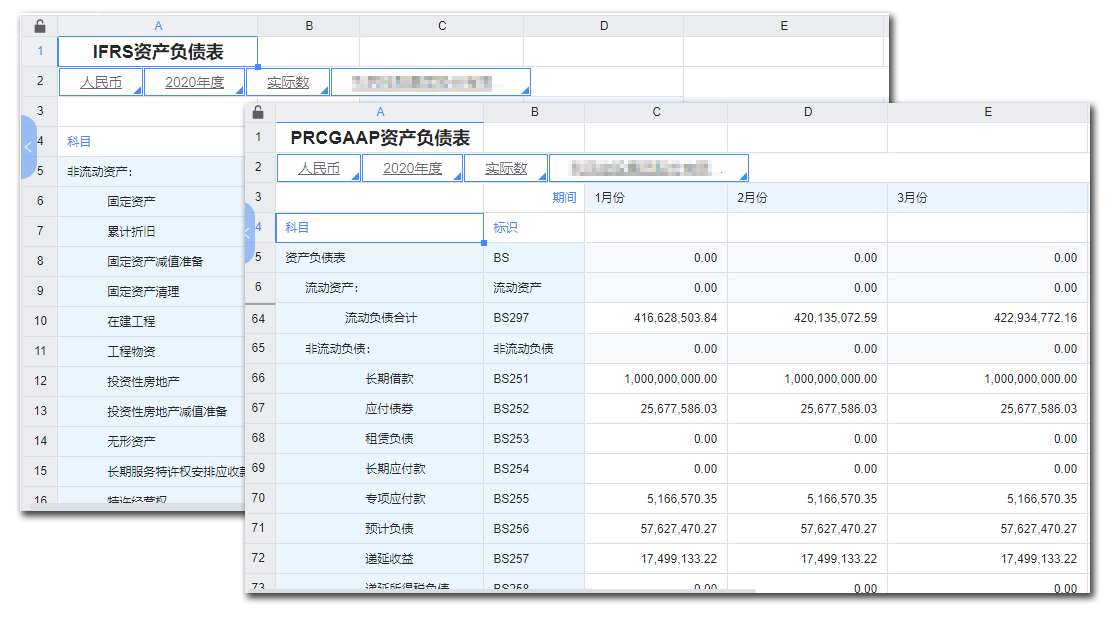Select column B header in the IFRS sheet
Screen dimensions: 1112x618
(x=308, y=26)
